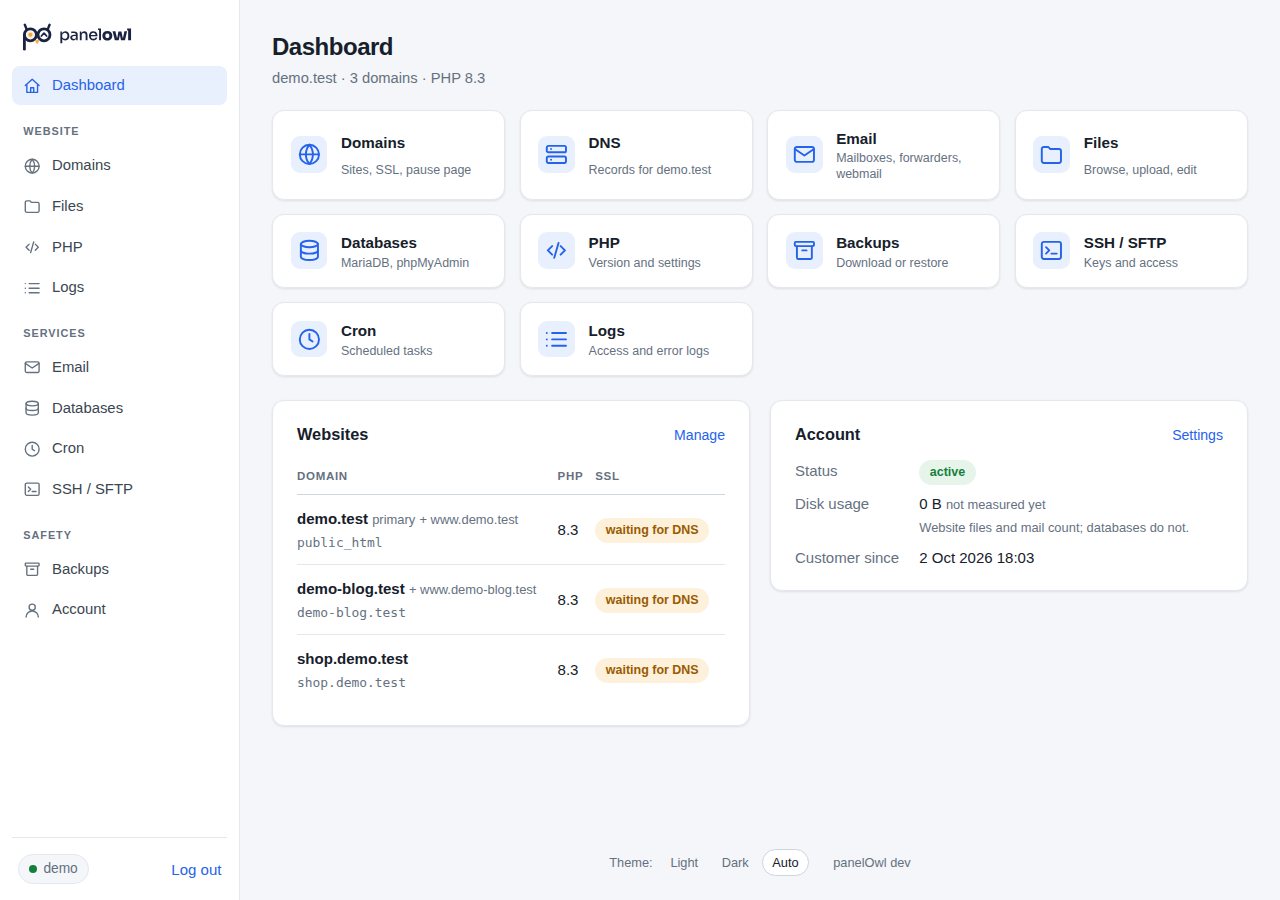Click the database icon on Databases card
Image resolution: width=1280 pixels, height=900 pixels.
point(309,250)
